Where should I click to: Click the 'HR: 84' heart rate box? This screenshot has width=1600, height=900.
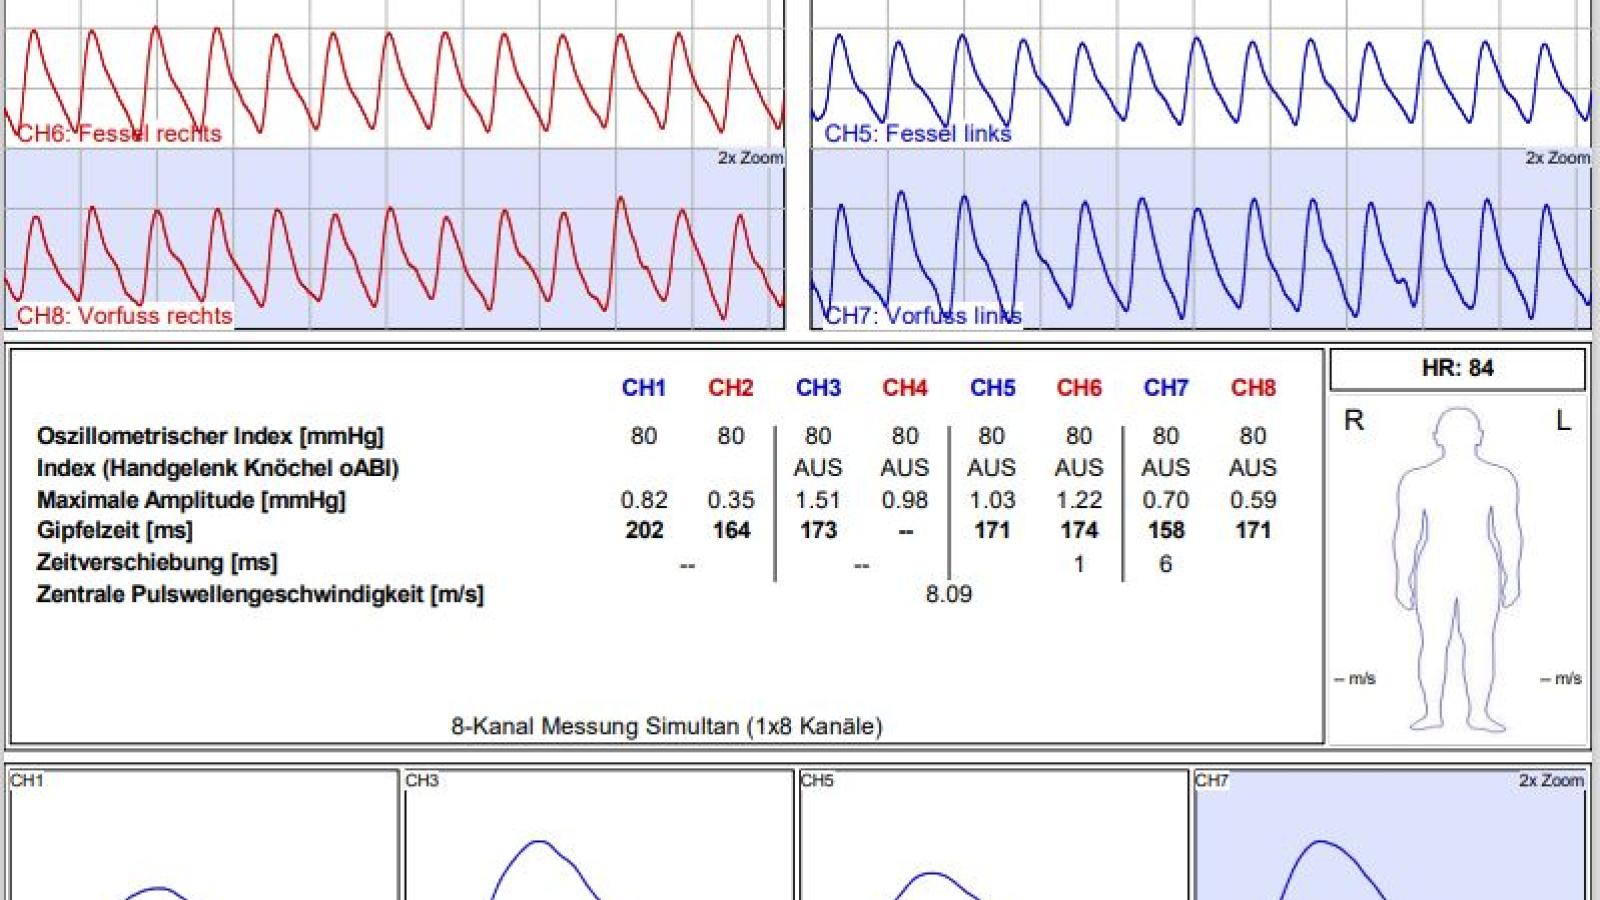point(1457,368)
